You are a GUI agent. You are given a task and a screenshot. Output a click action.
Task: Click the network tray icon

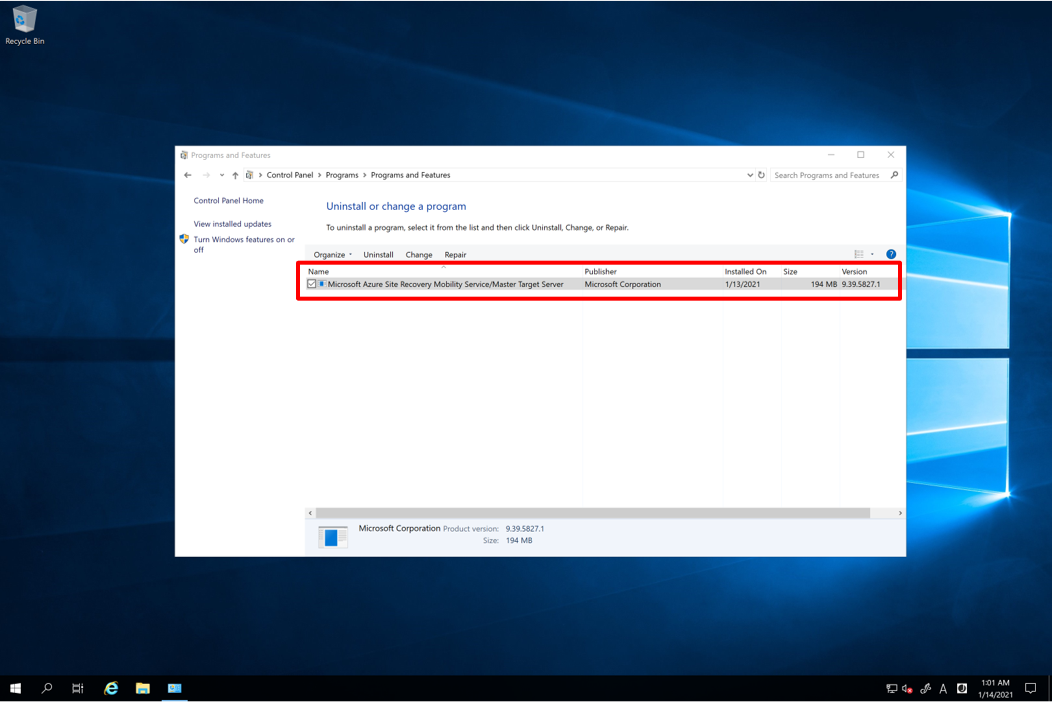tap(892, 689)
